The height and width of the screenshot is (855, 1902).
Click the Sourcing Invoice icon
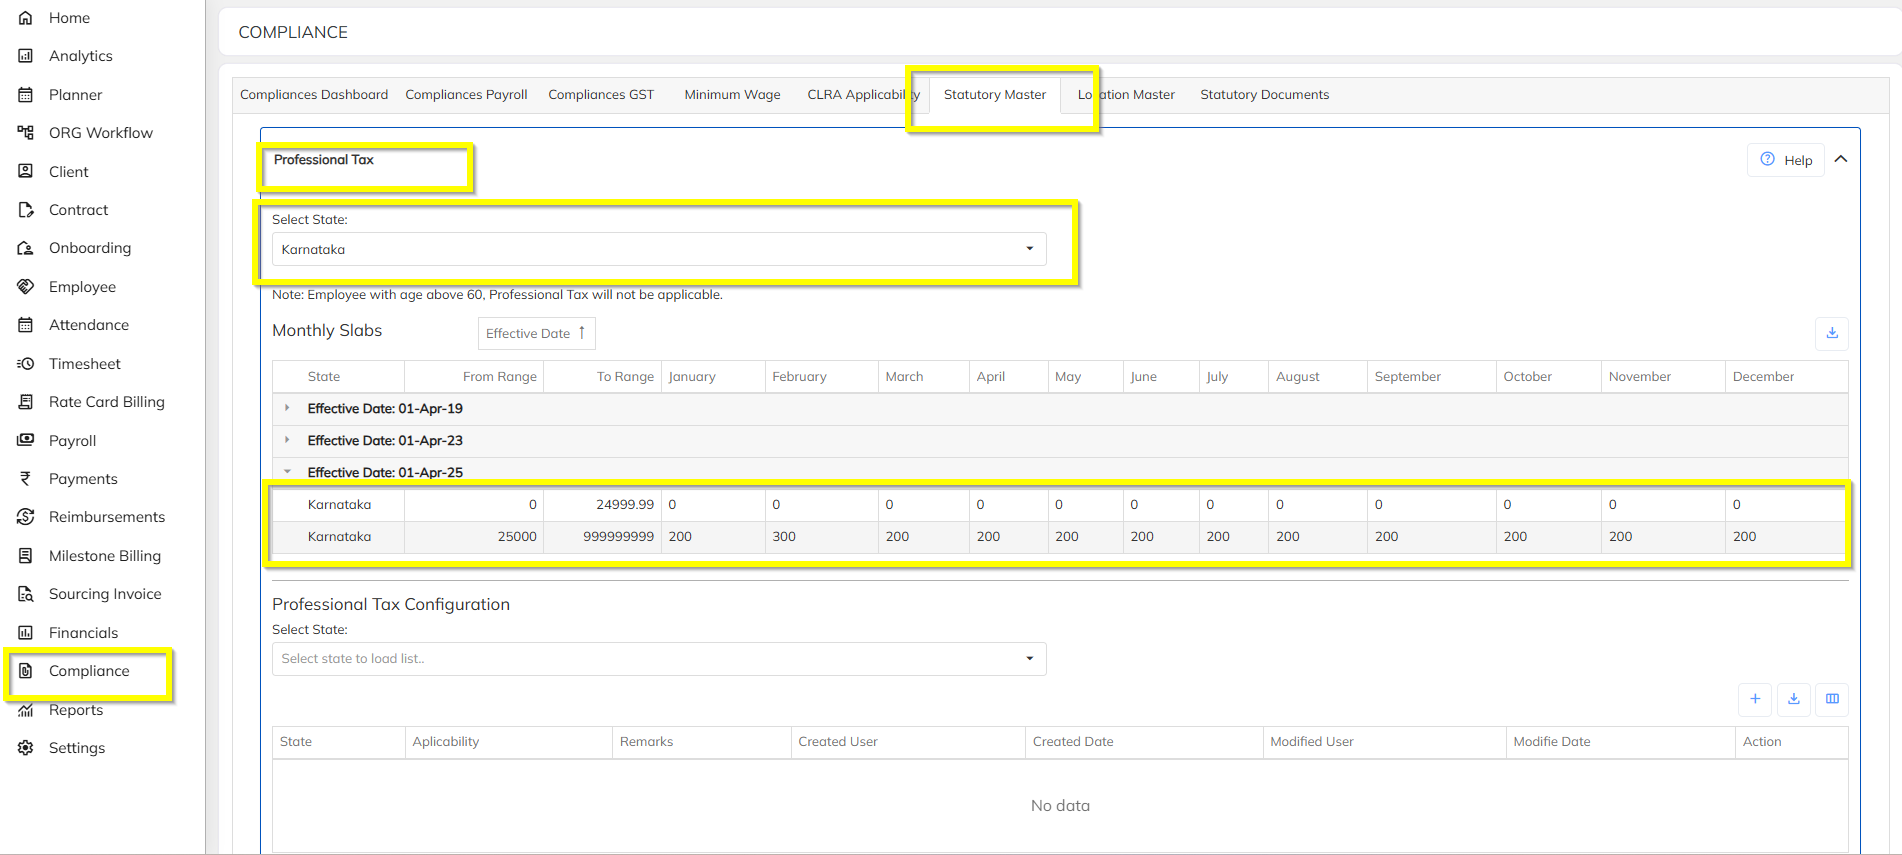[x=26, y=594]
